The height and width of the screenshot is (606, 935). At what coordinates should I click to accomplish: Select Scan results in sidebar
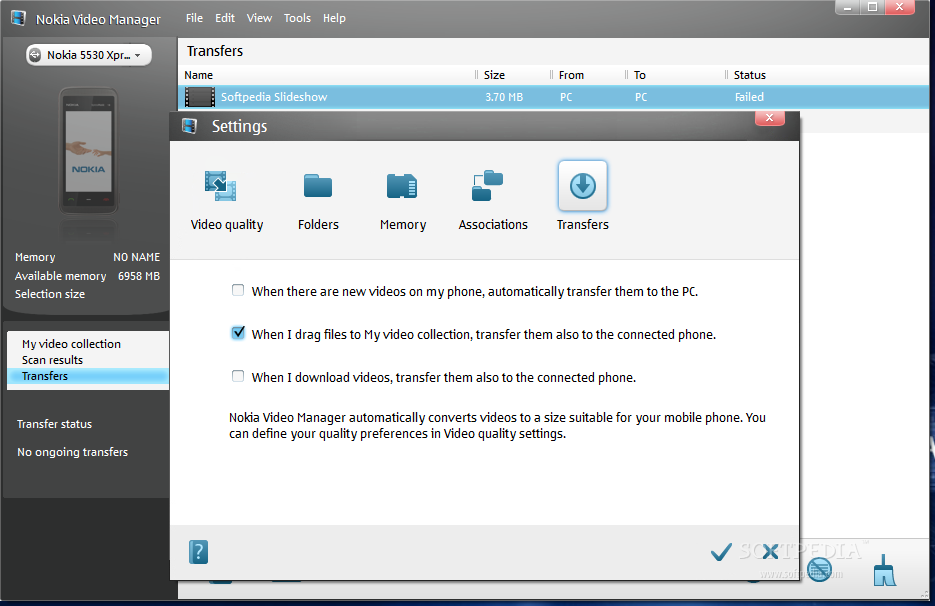(88, 360)
